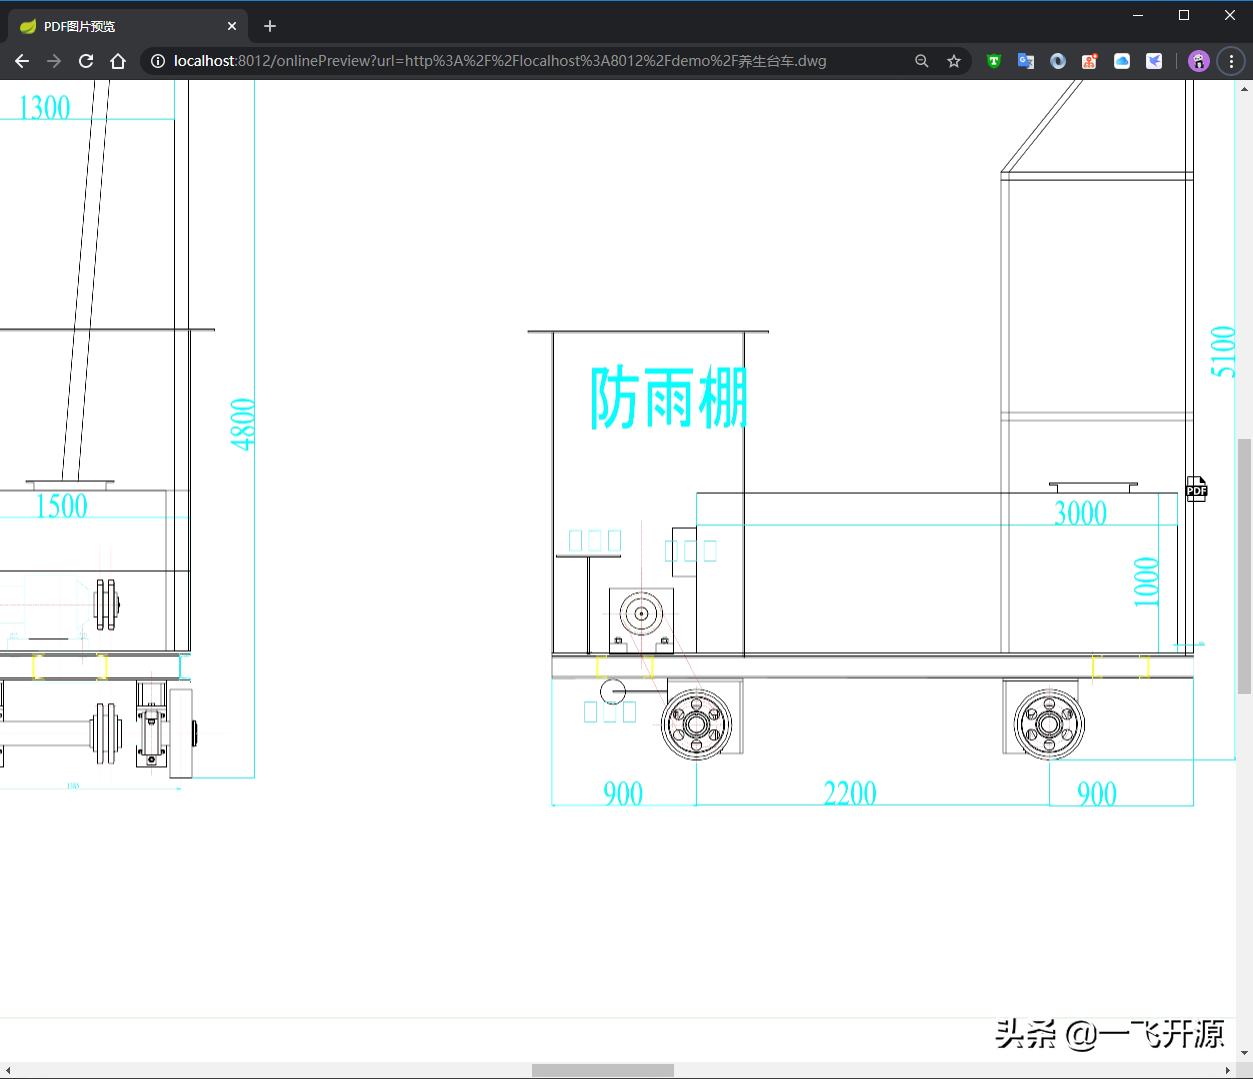Reload the preview page
The width and height of the screenshot is (1253, 1079).
86,61
